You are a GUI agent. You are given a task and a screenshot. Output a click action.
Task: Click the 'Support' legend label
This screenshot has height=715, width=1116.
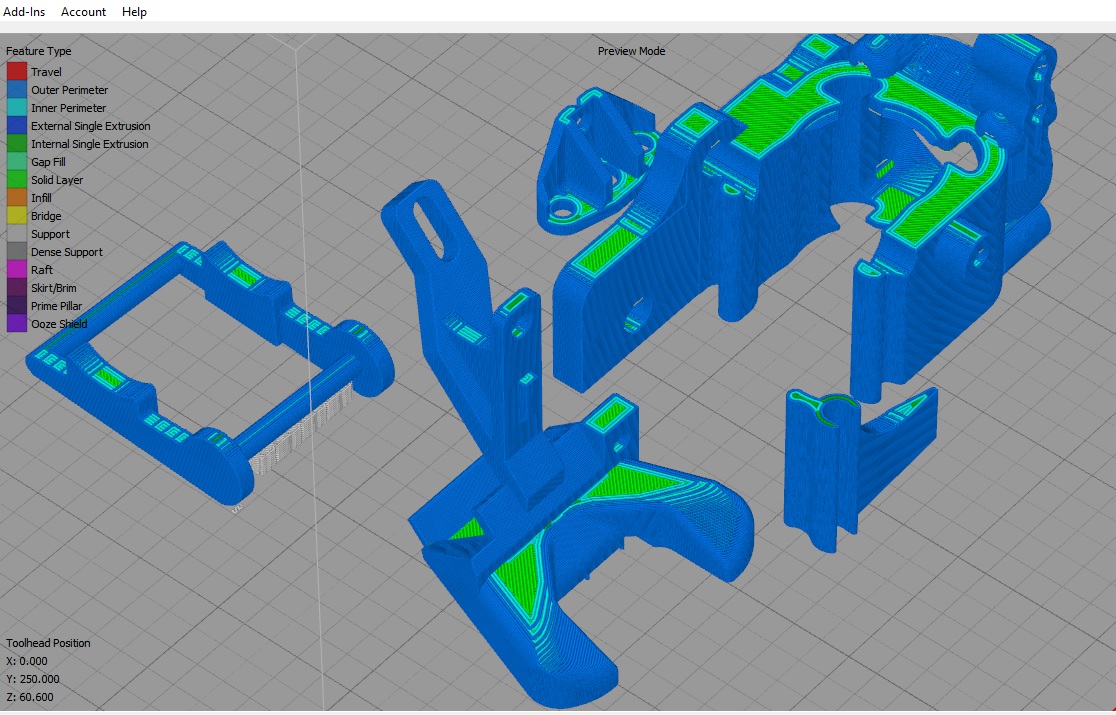pos(51,234)
